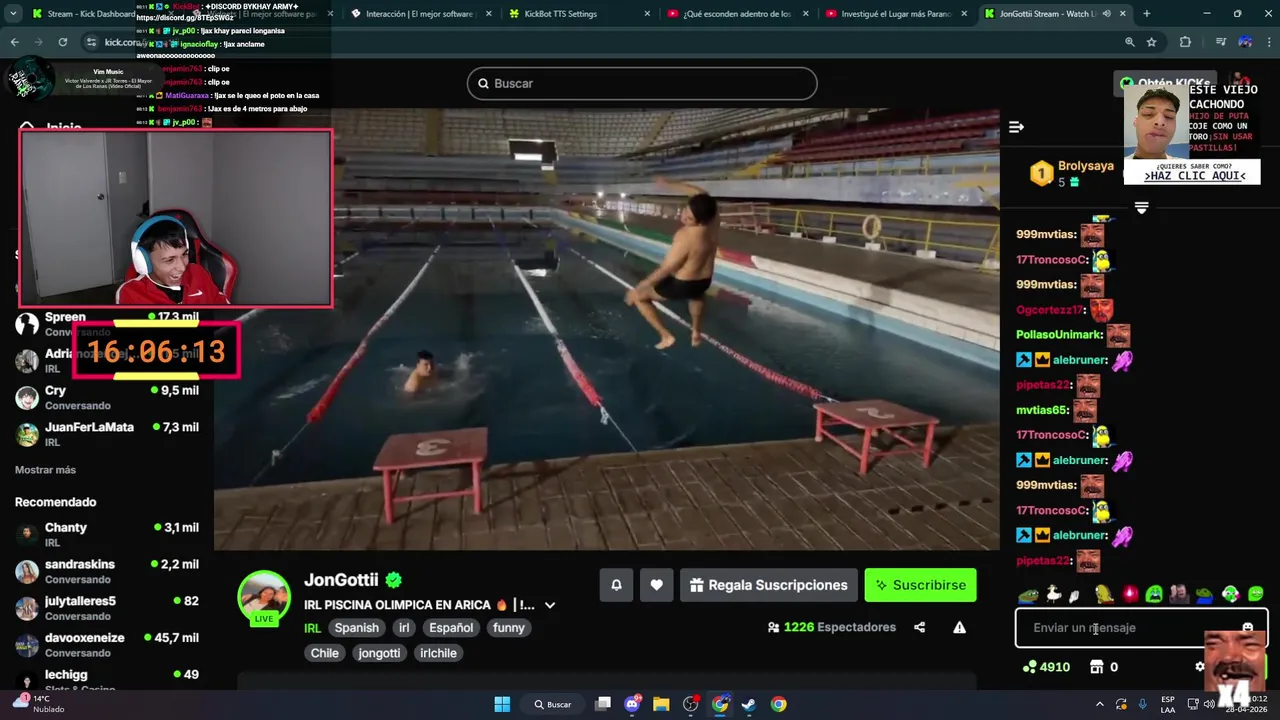Click the jongotti tag chip
This screenshot has height=720, width=1280.
click(x=380, y=653)
